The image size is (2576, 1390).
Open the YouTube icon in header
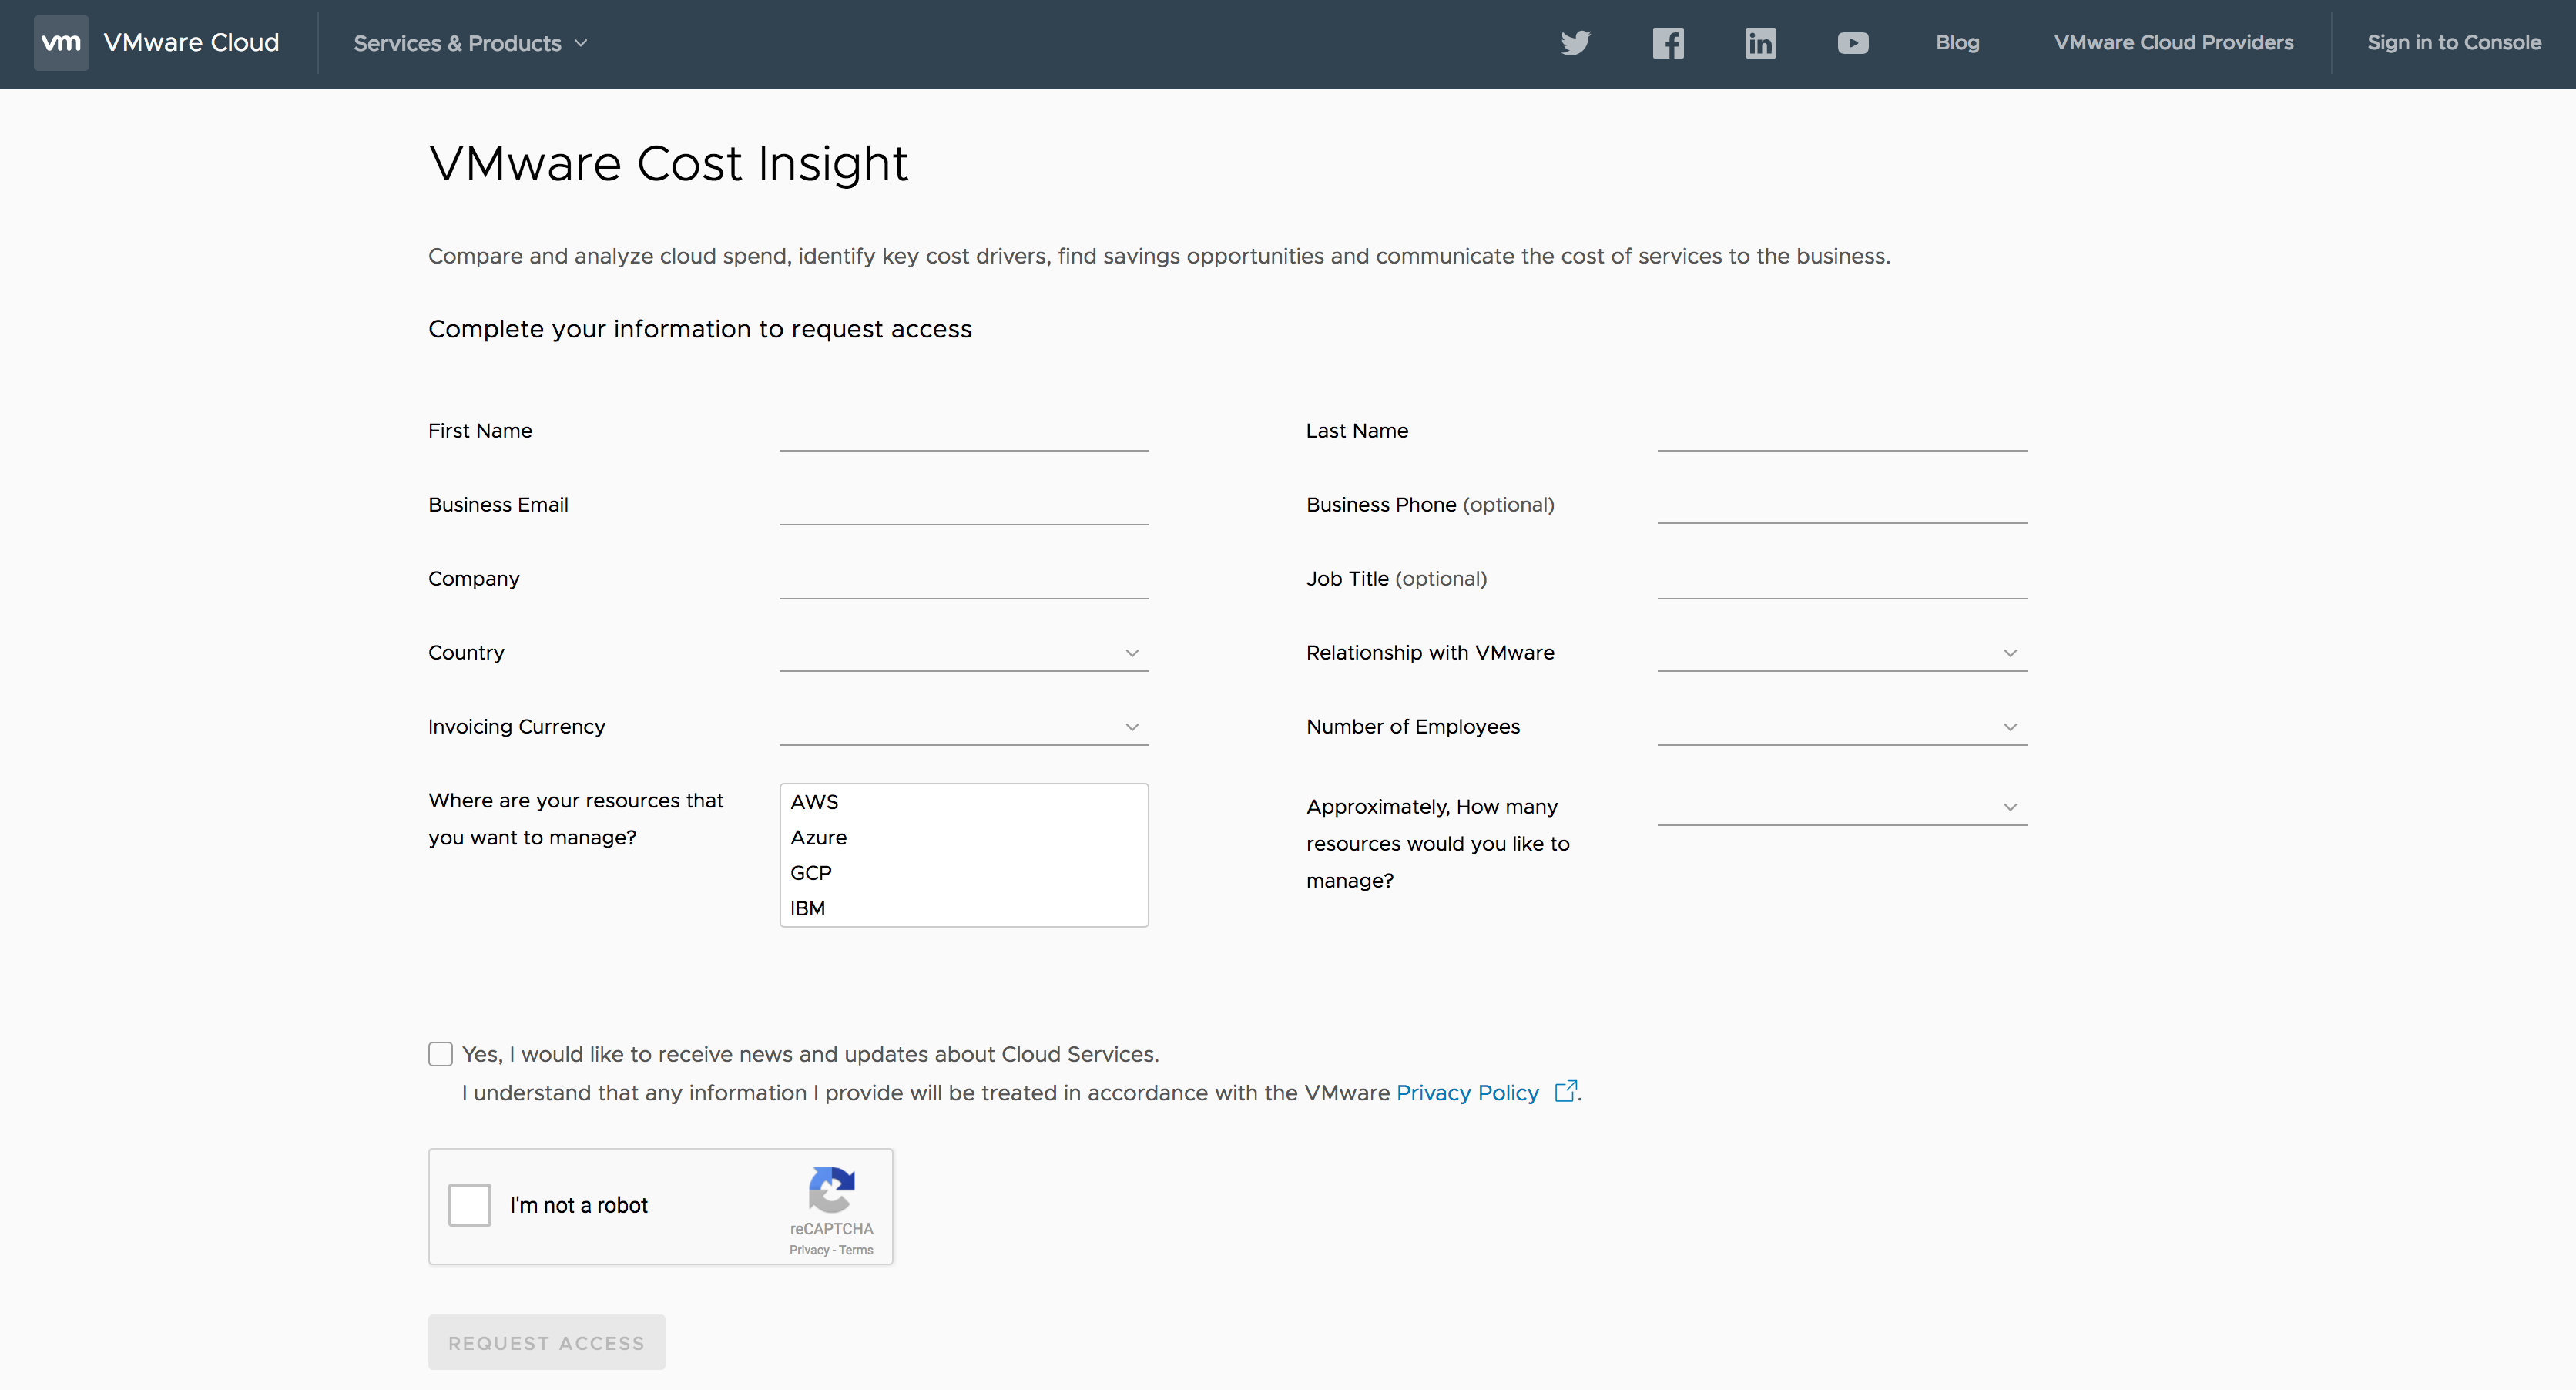[1852, 43]
